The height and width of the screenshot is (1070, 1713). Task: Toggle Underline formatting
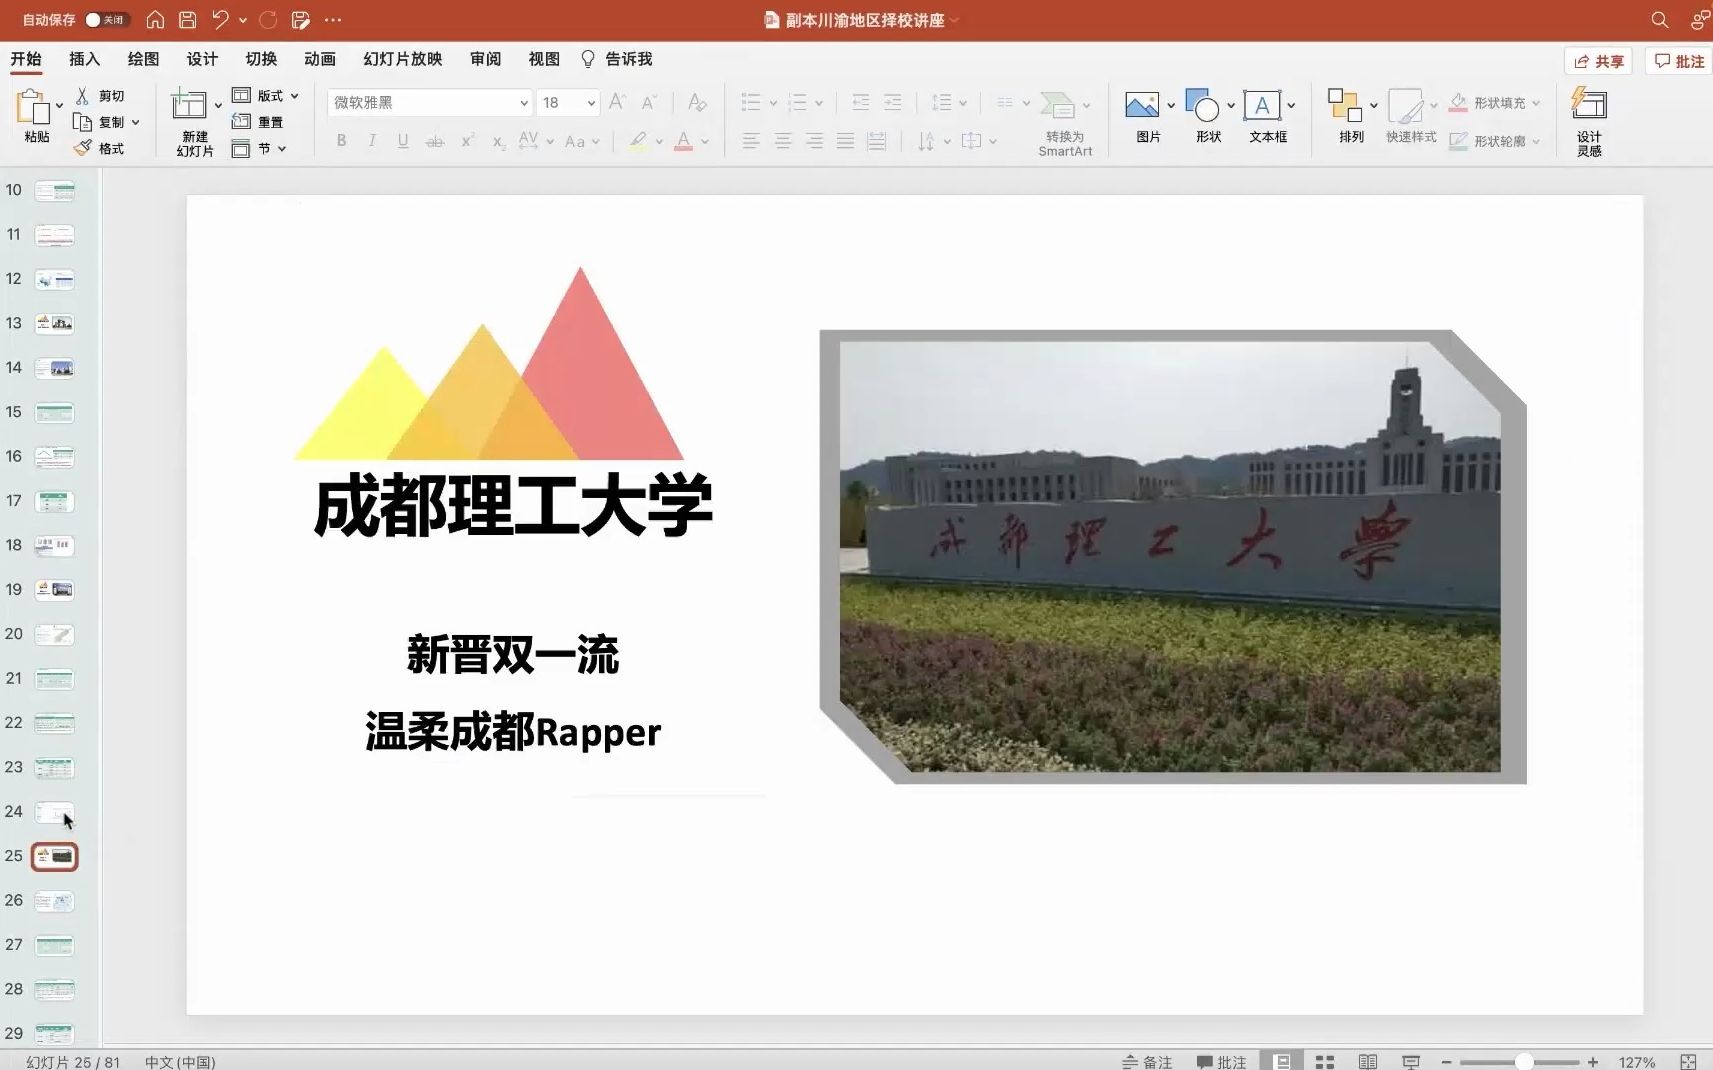click(403, 141)
